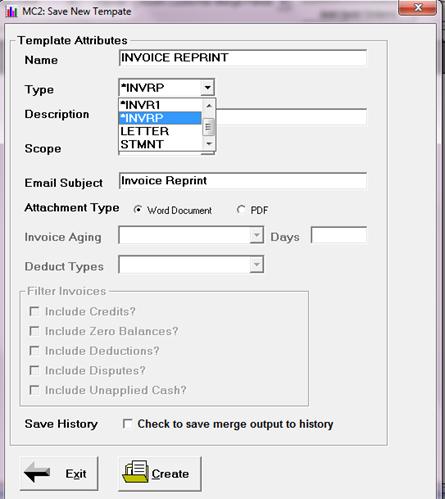Click the Email Subject input field

(x=243, y=181)
